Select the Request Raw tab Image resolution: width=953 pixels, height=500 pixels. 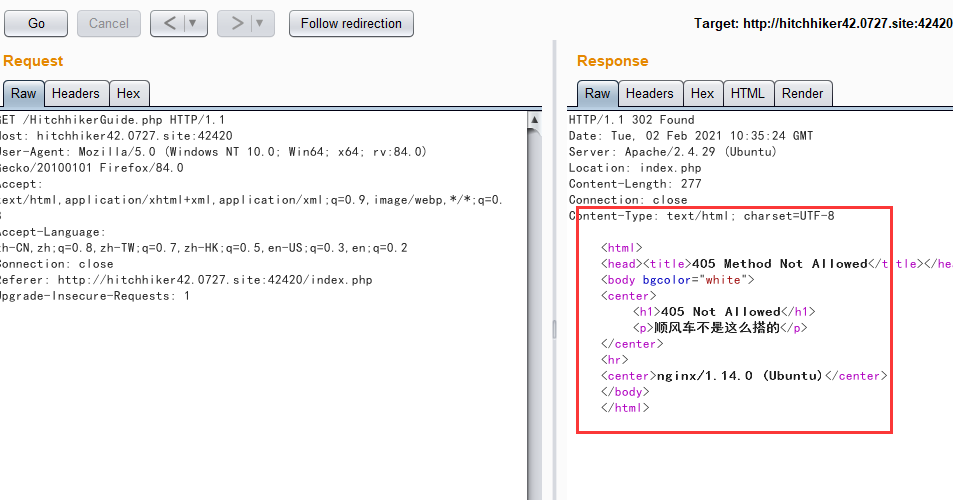tap(23, 94)
